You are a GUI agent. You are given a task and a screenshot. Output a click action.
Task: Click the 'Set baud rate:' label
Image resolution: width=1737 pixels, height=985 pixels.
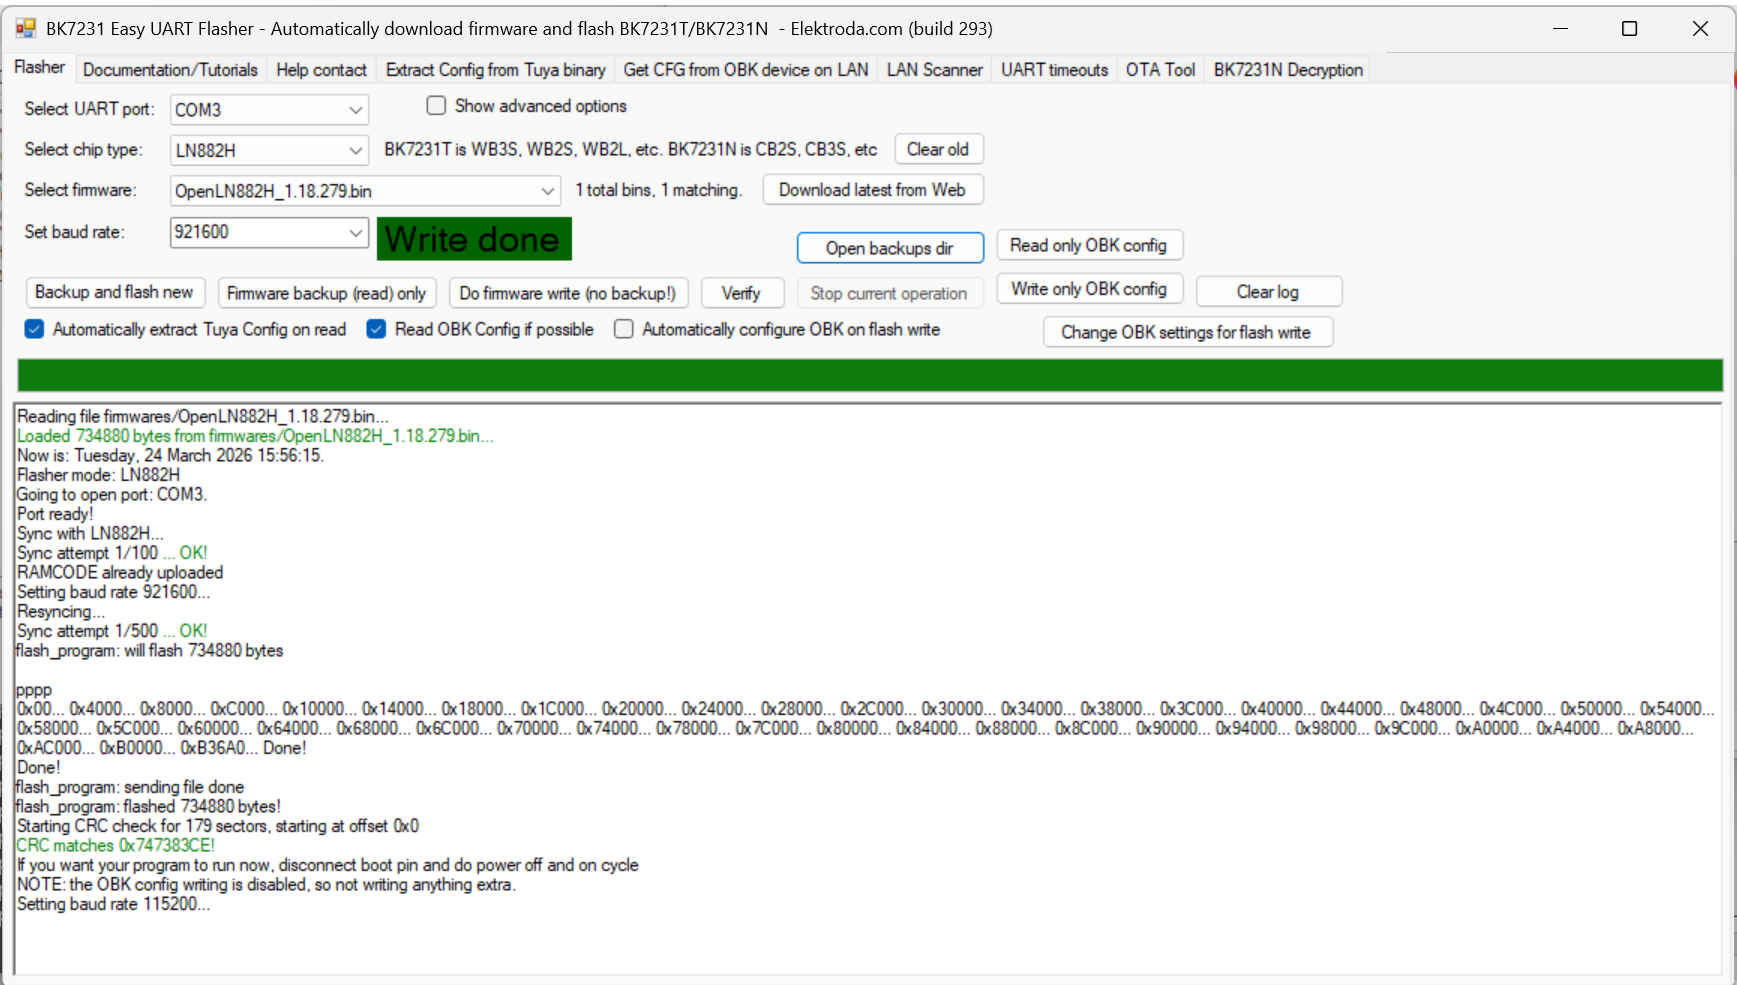(x=74, y=232)
